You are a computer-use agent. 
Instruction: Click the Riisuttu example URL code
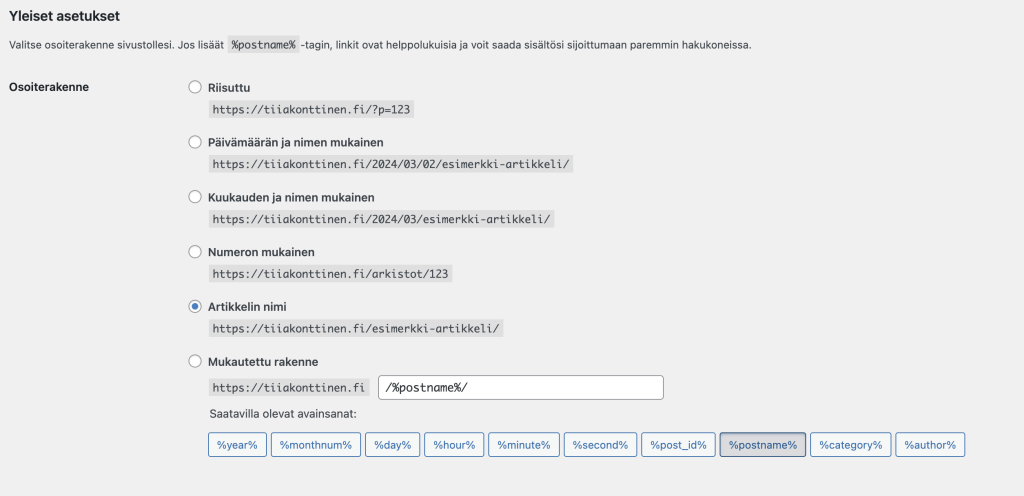(310, 110)
